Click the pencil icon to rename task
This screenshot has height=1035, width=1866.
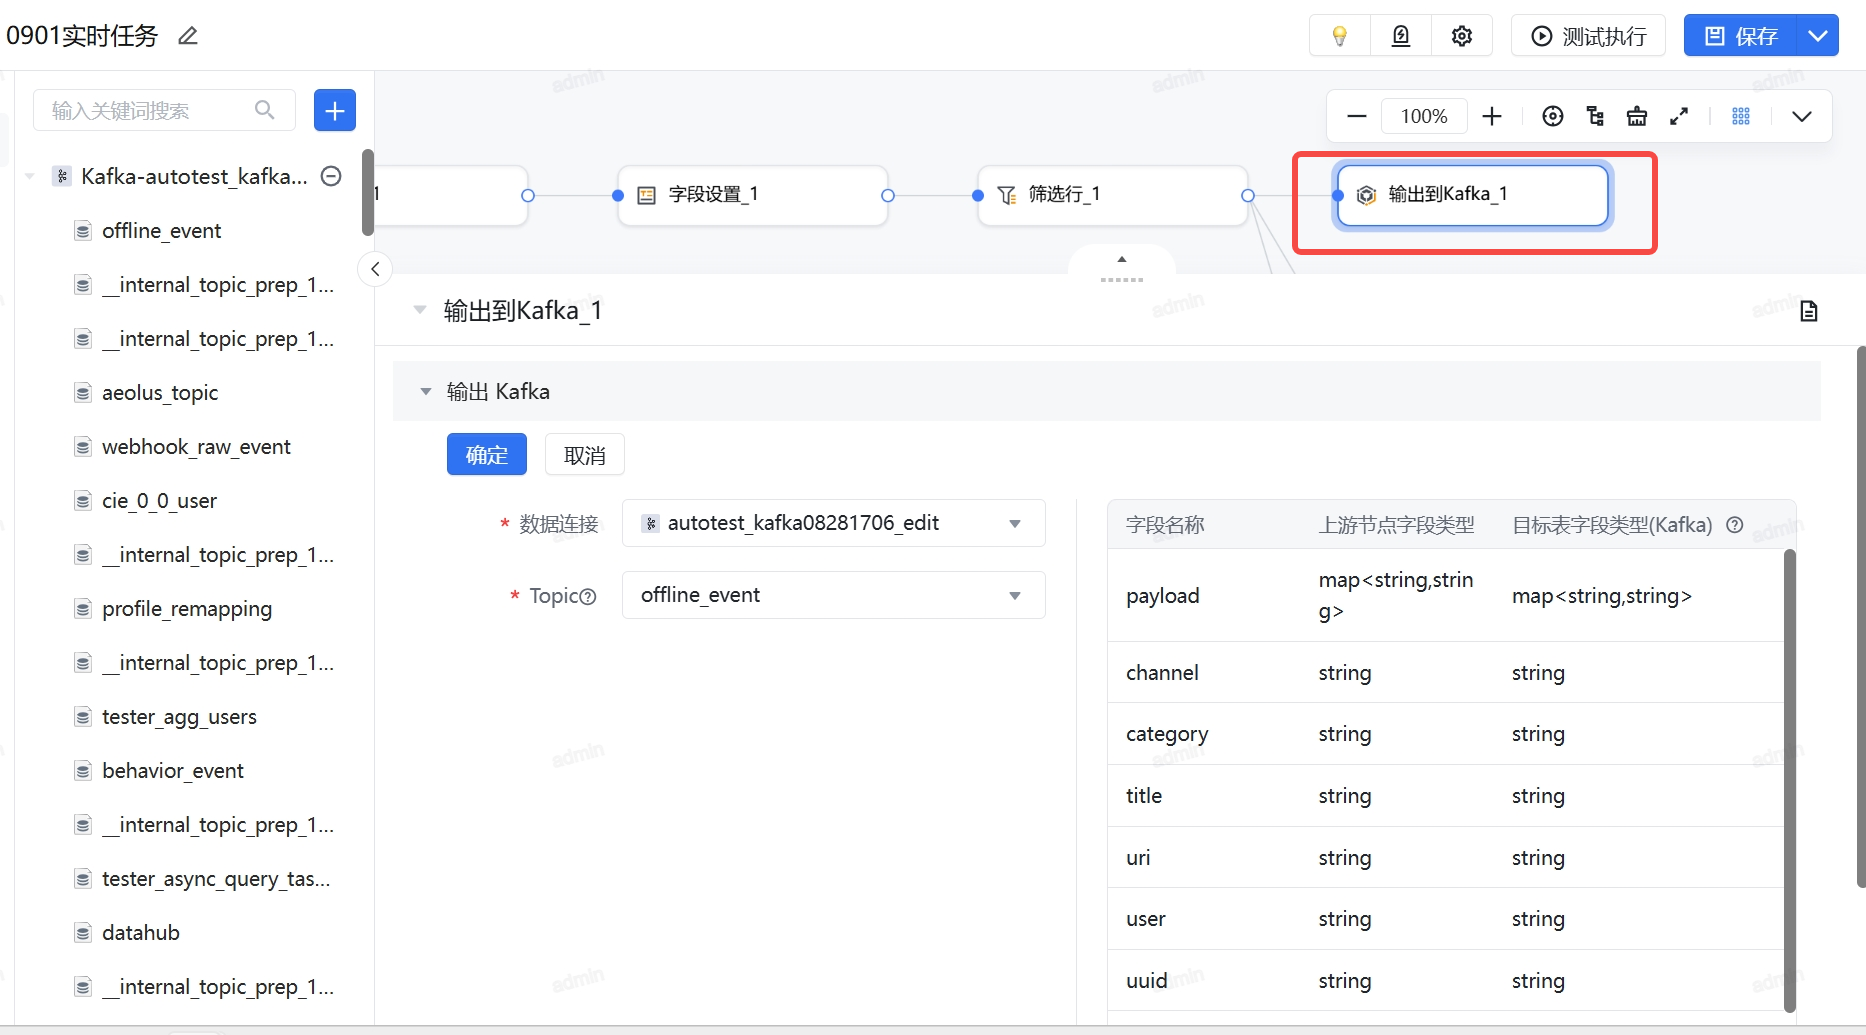pyautogui.click(x=187, y=36)
